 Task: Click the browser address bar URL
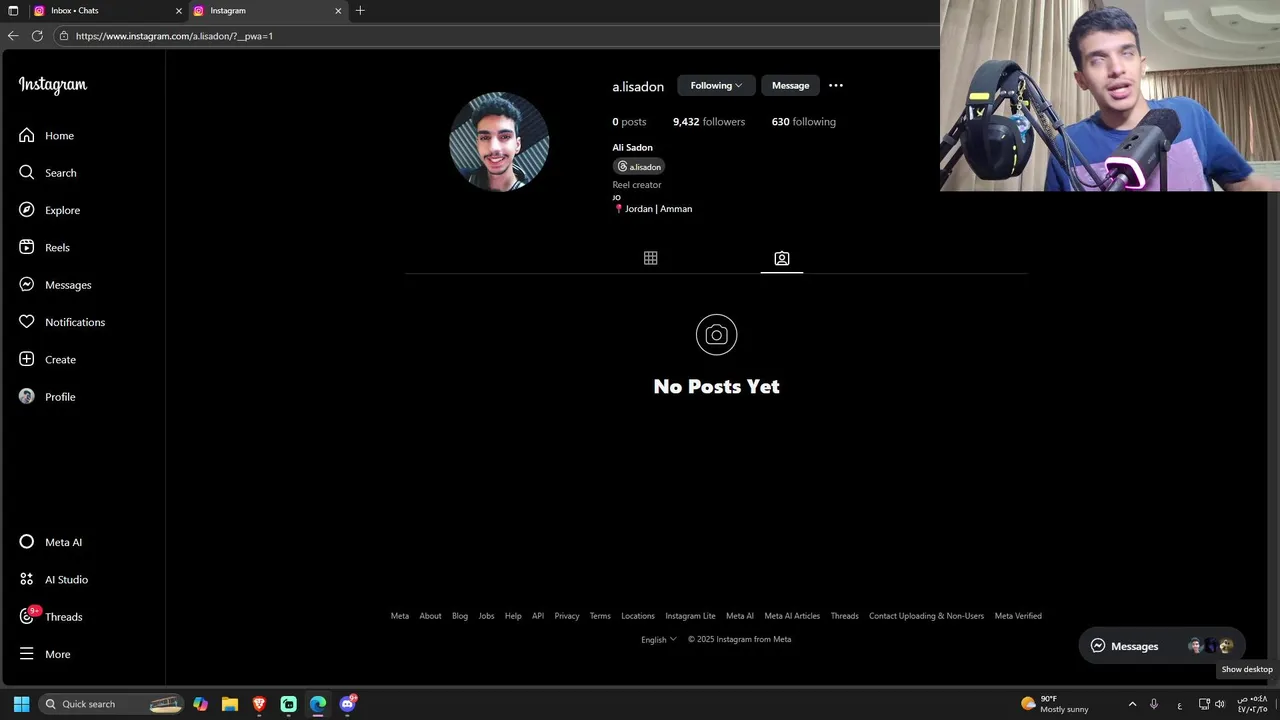(174, 36)
